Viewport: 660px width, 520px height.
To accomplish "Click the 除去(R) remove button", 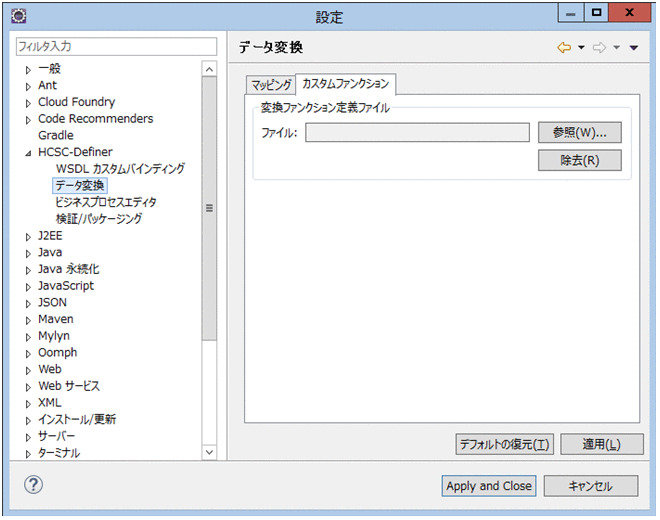I will 580,160.
